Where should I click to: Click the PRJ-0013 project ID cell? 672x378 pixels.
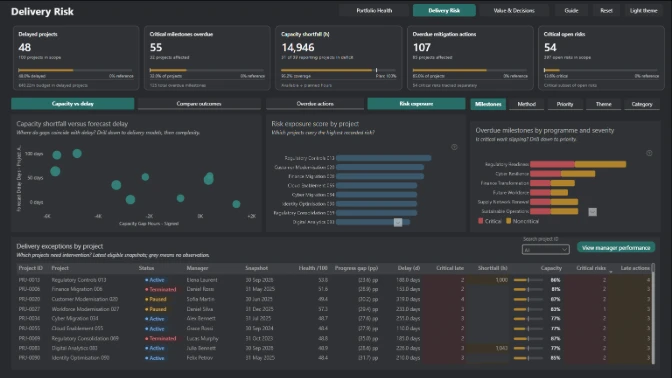29,280
